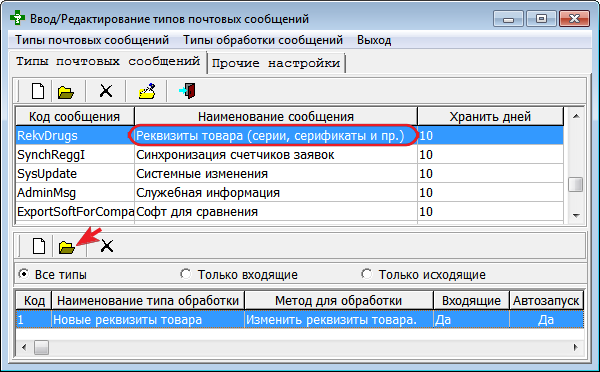Select the 'RekvDrugs' row code cell
The image size is (600, 372).
[x=75, y=135]
